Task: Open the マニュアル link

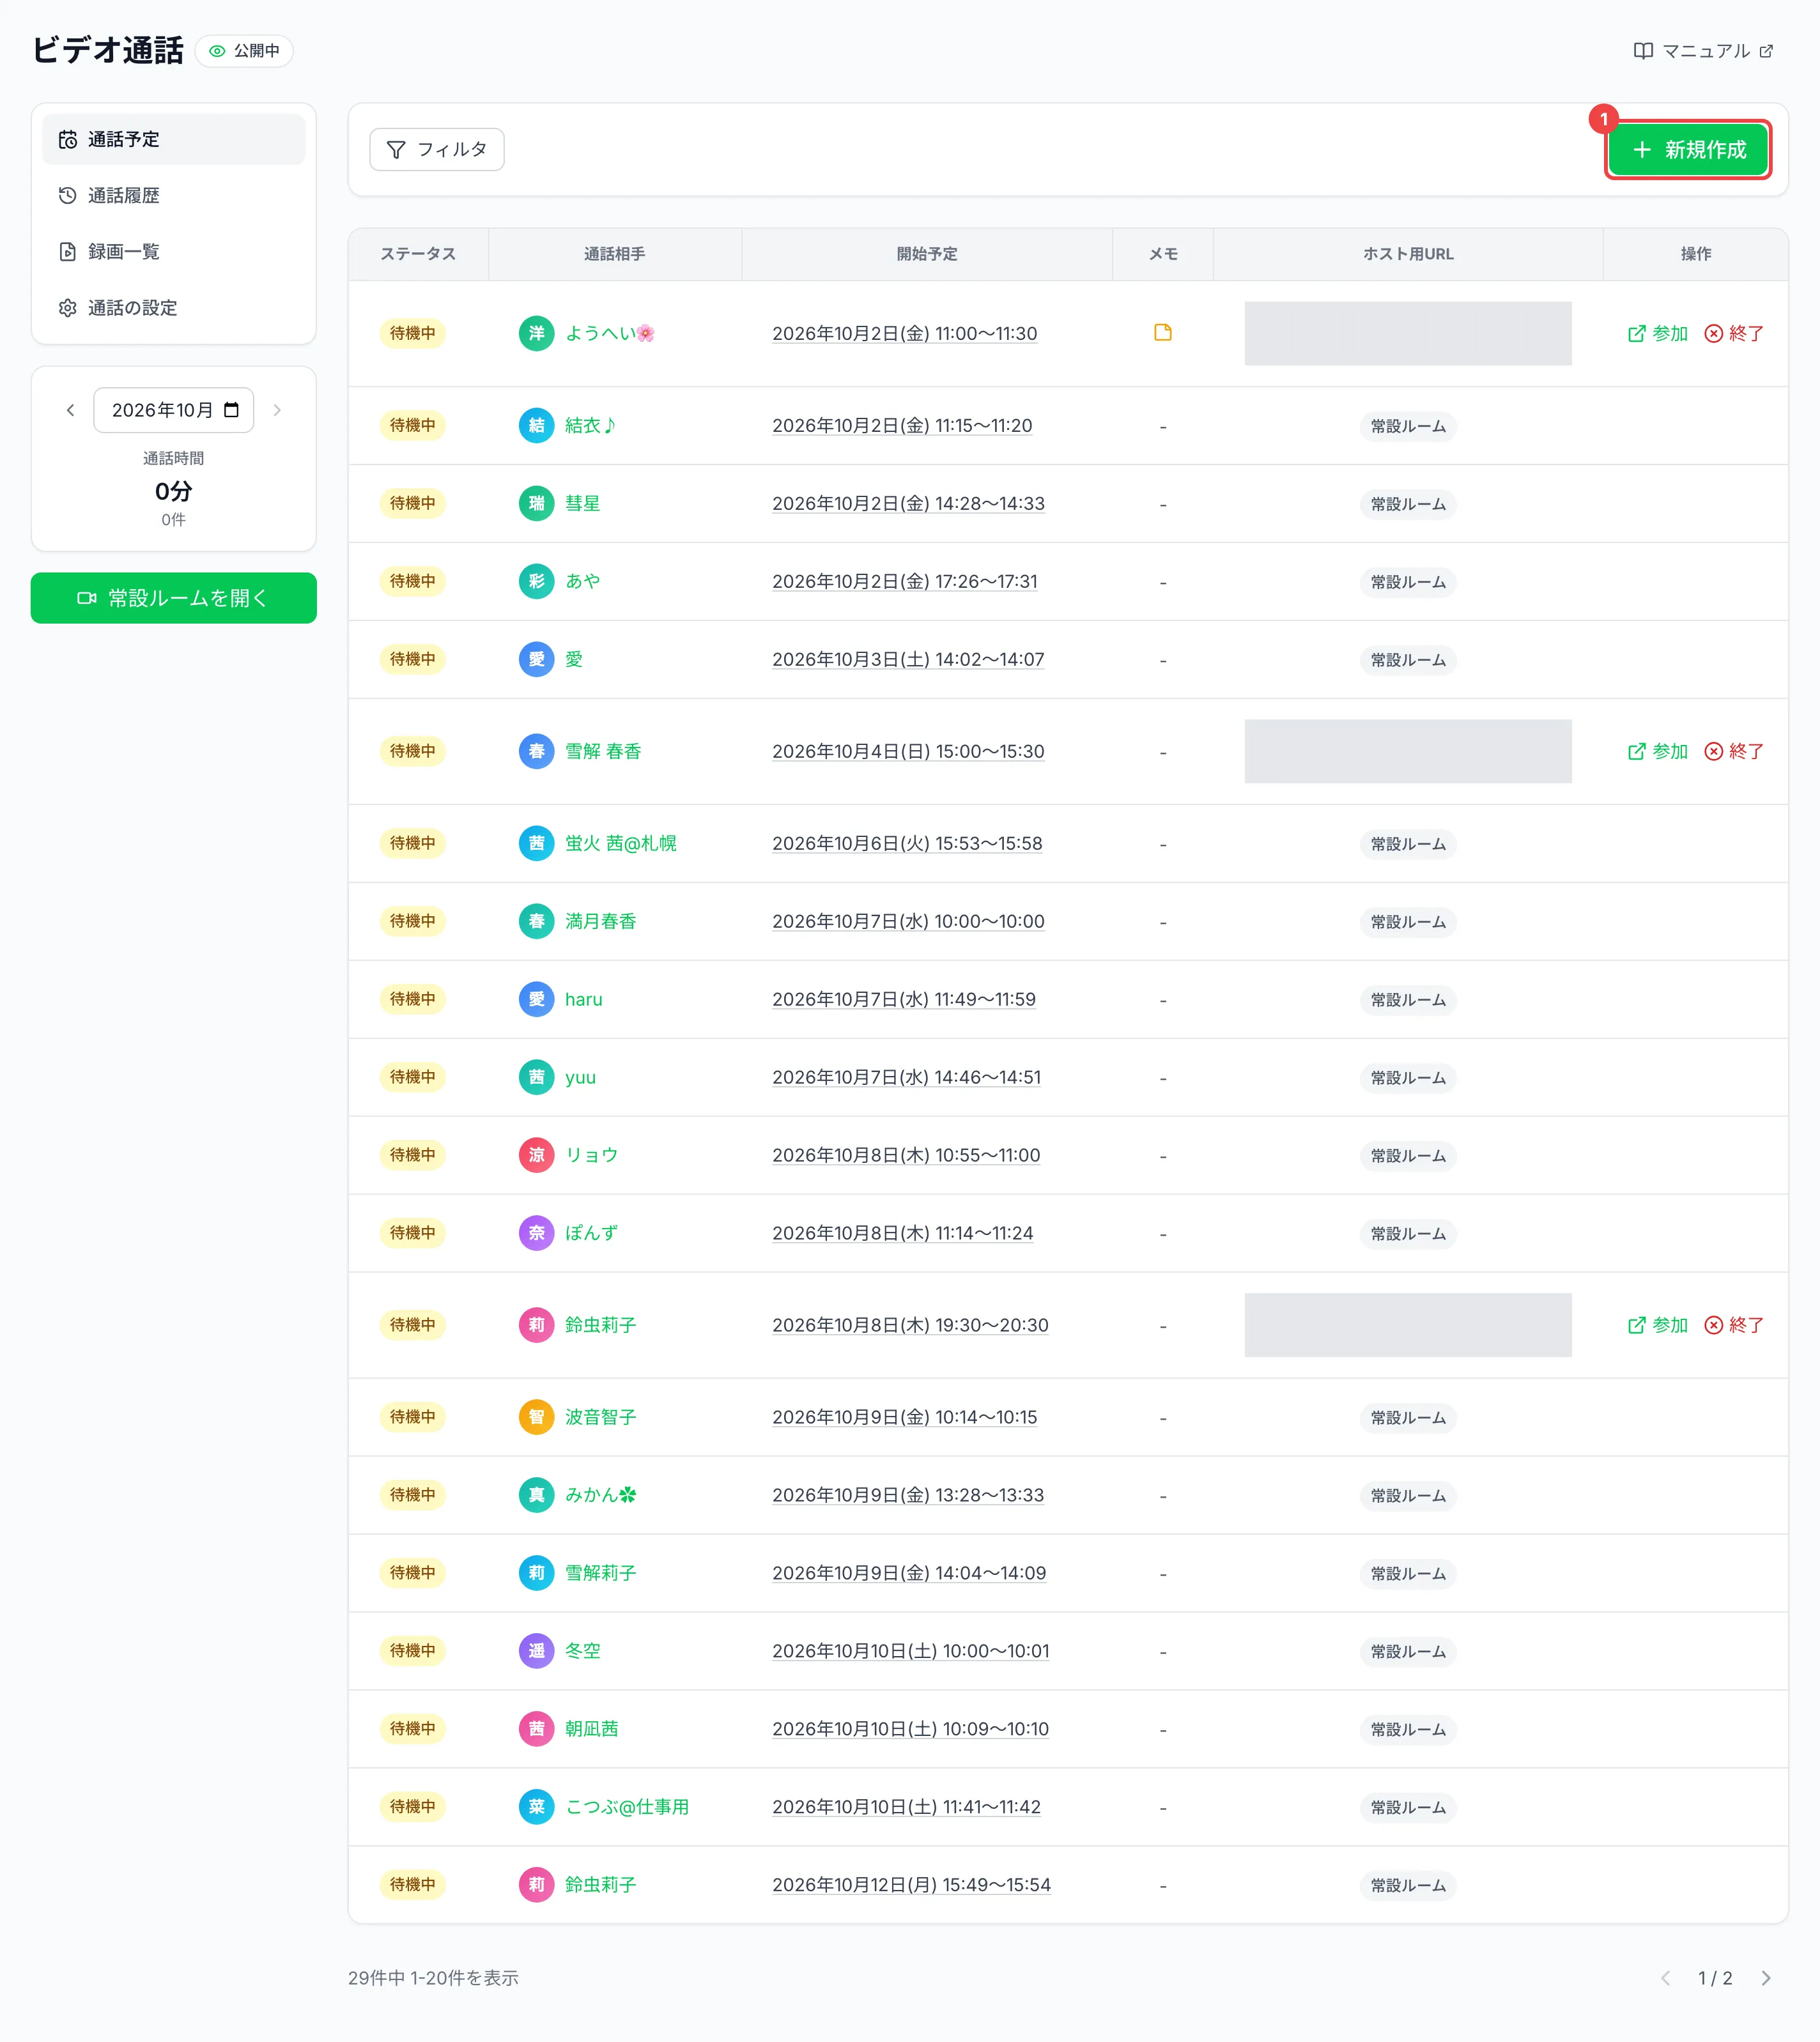Action: (1703, 51)
